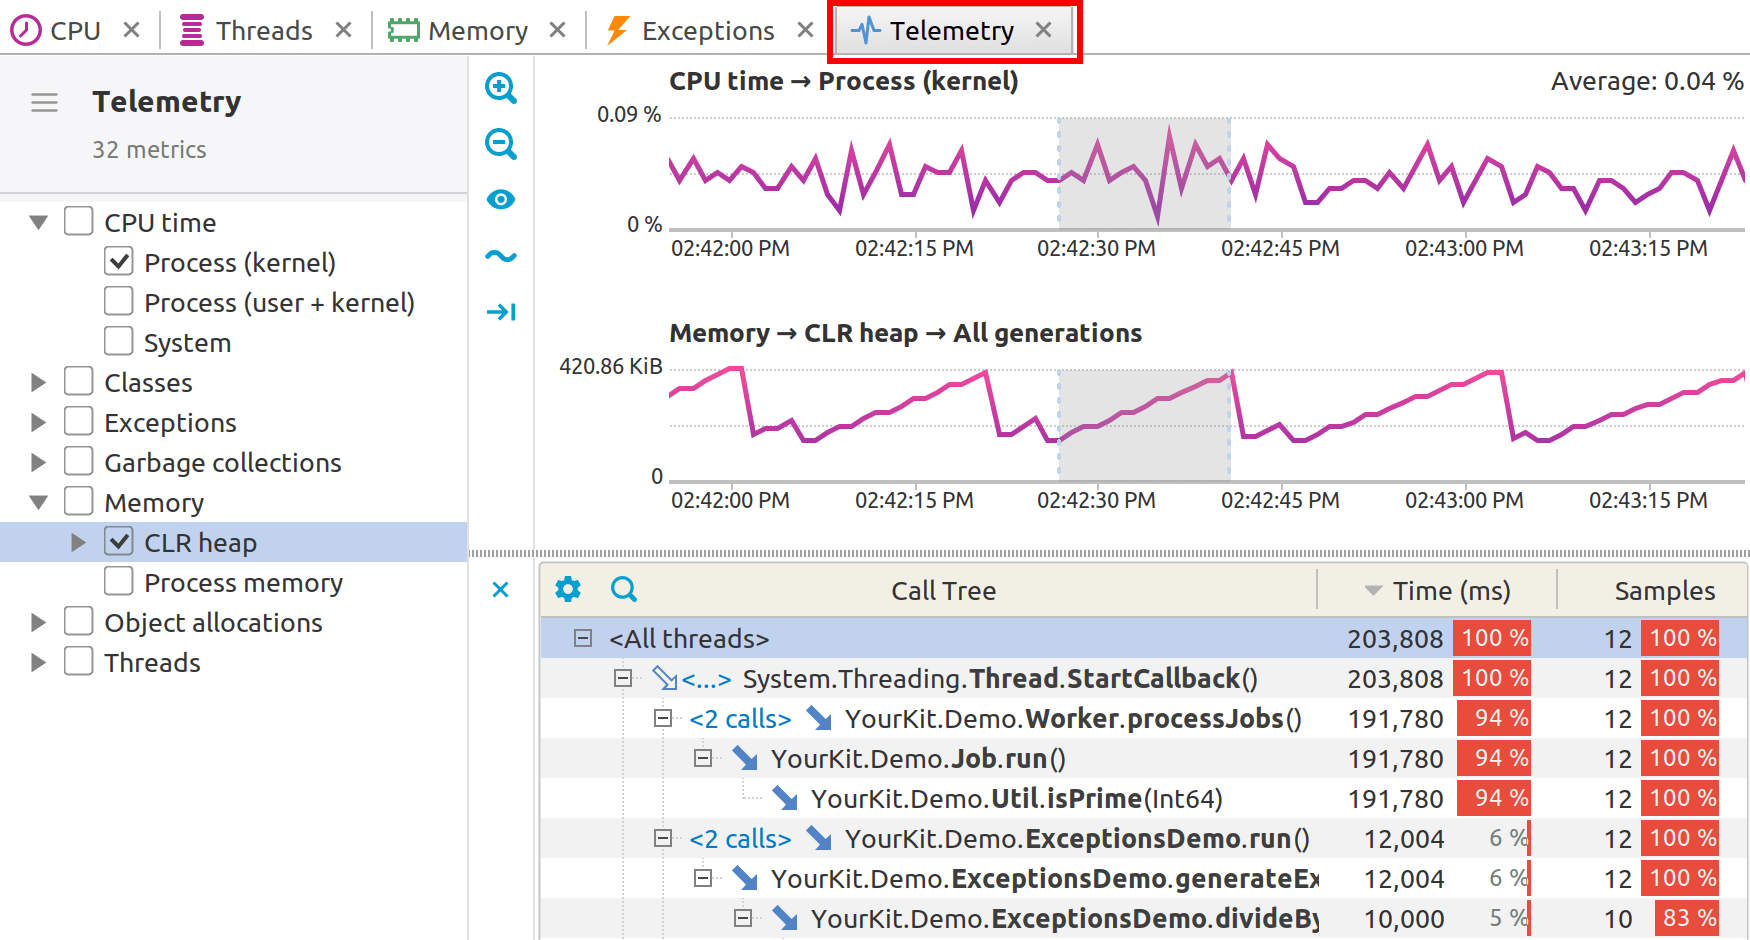Uncheck the Process (kernel) metric
Viewport: 1750px width, 940px height.
119,261
